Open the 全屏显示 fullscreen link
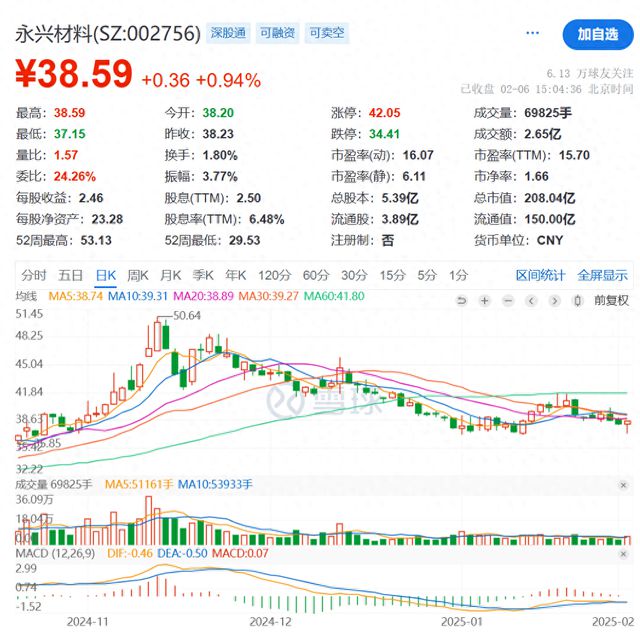The width and height of the screenshot is (640, 636). [602, 276]
